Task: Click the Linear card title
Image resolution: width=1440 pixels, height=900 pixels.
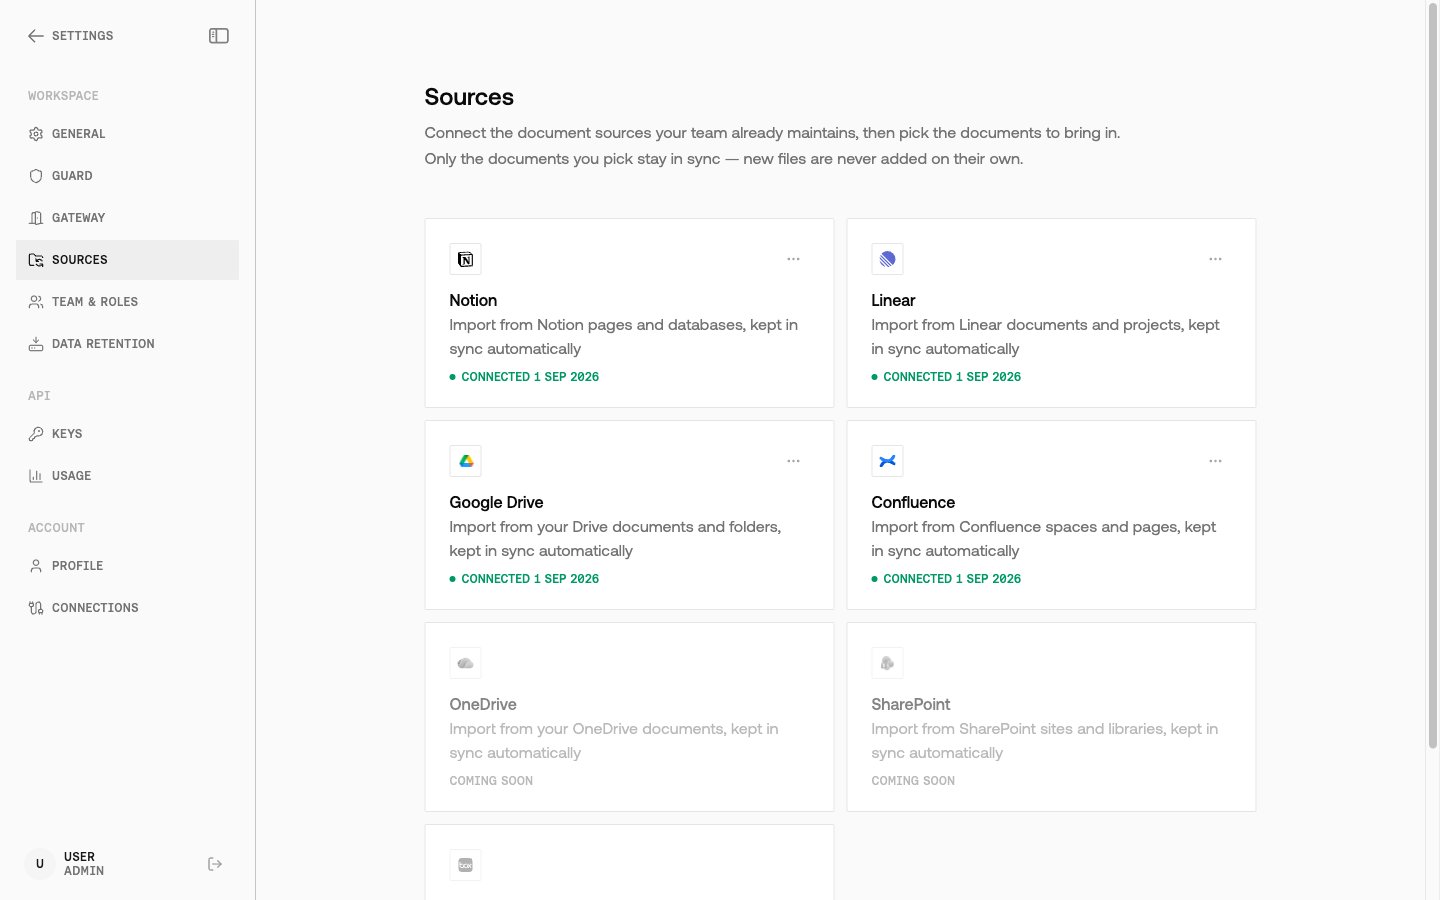Action: [x=893, y=301]
